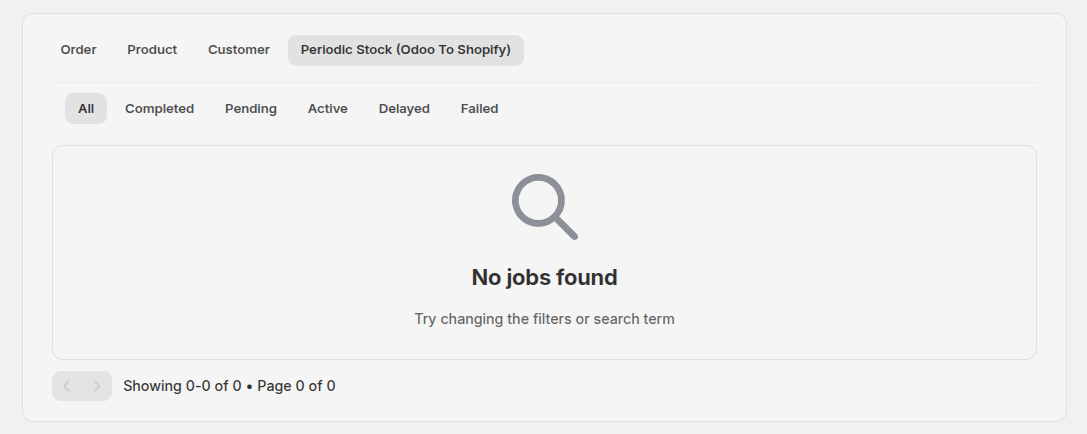
Task: View Failed jobs filter
Action: tap(479, 109)
